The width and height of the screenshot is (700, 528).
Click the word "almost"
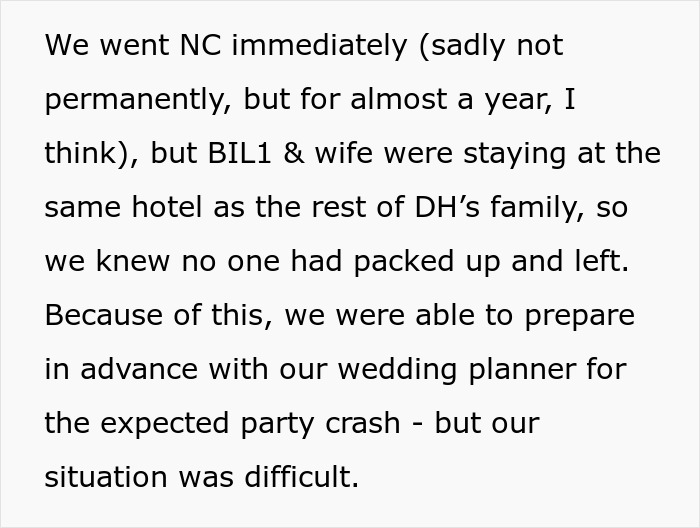(x=399, y=99)
